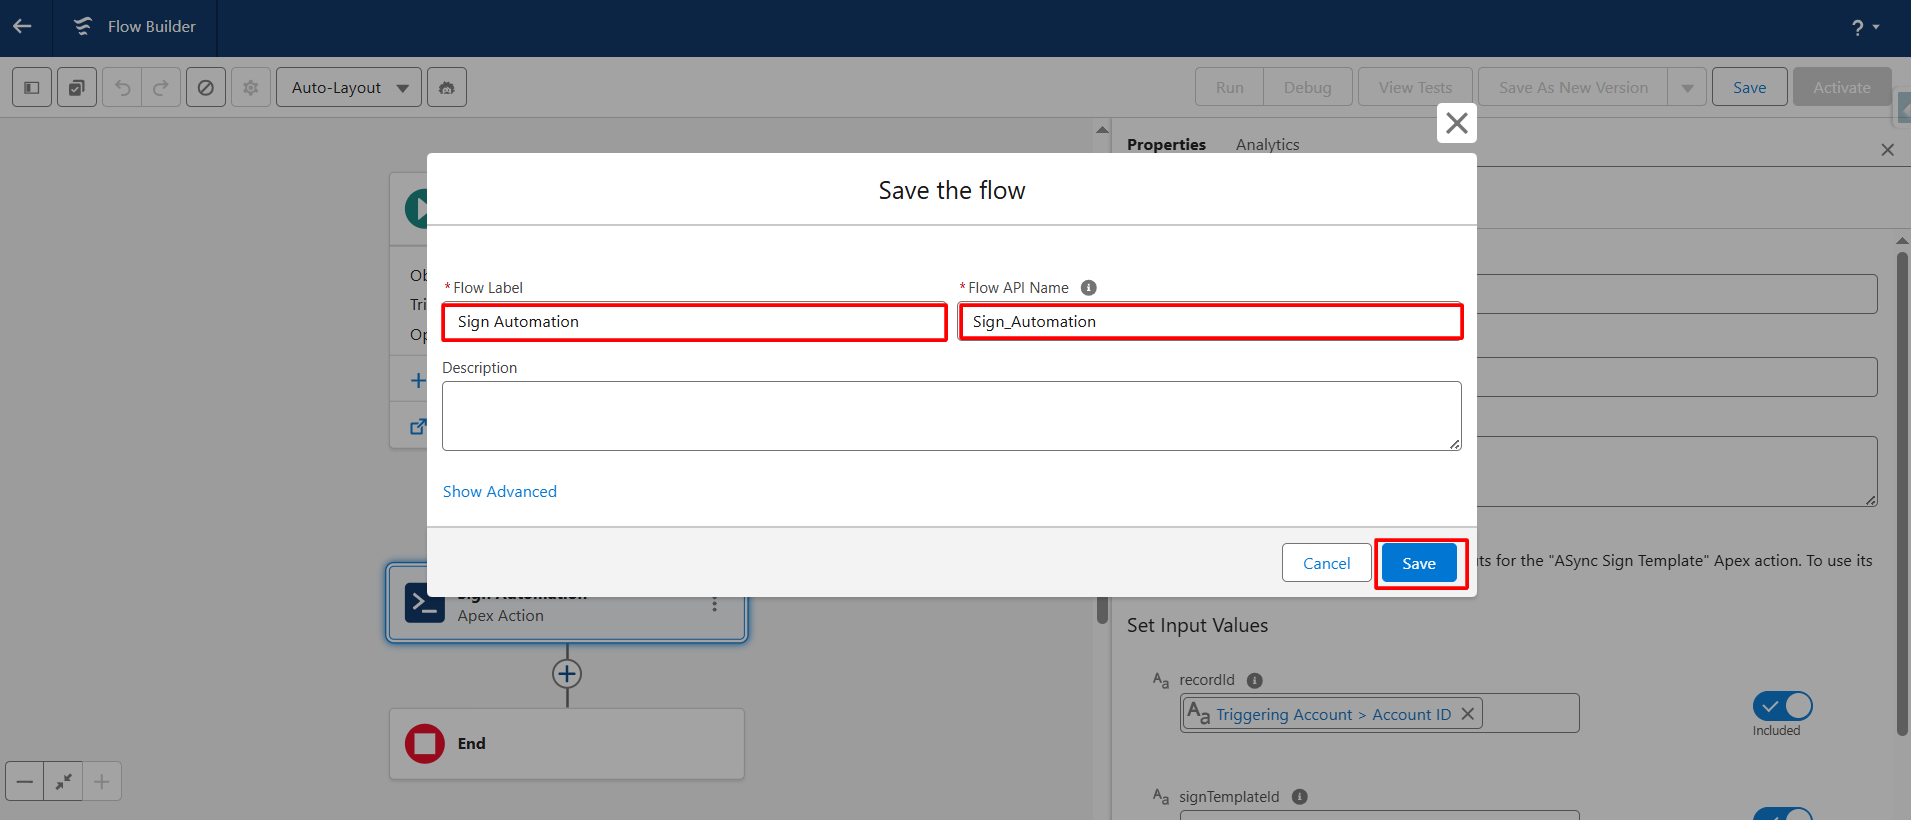
Task: Zoom out the canvas with minus icon
Action: (x=25, y=781)
